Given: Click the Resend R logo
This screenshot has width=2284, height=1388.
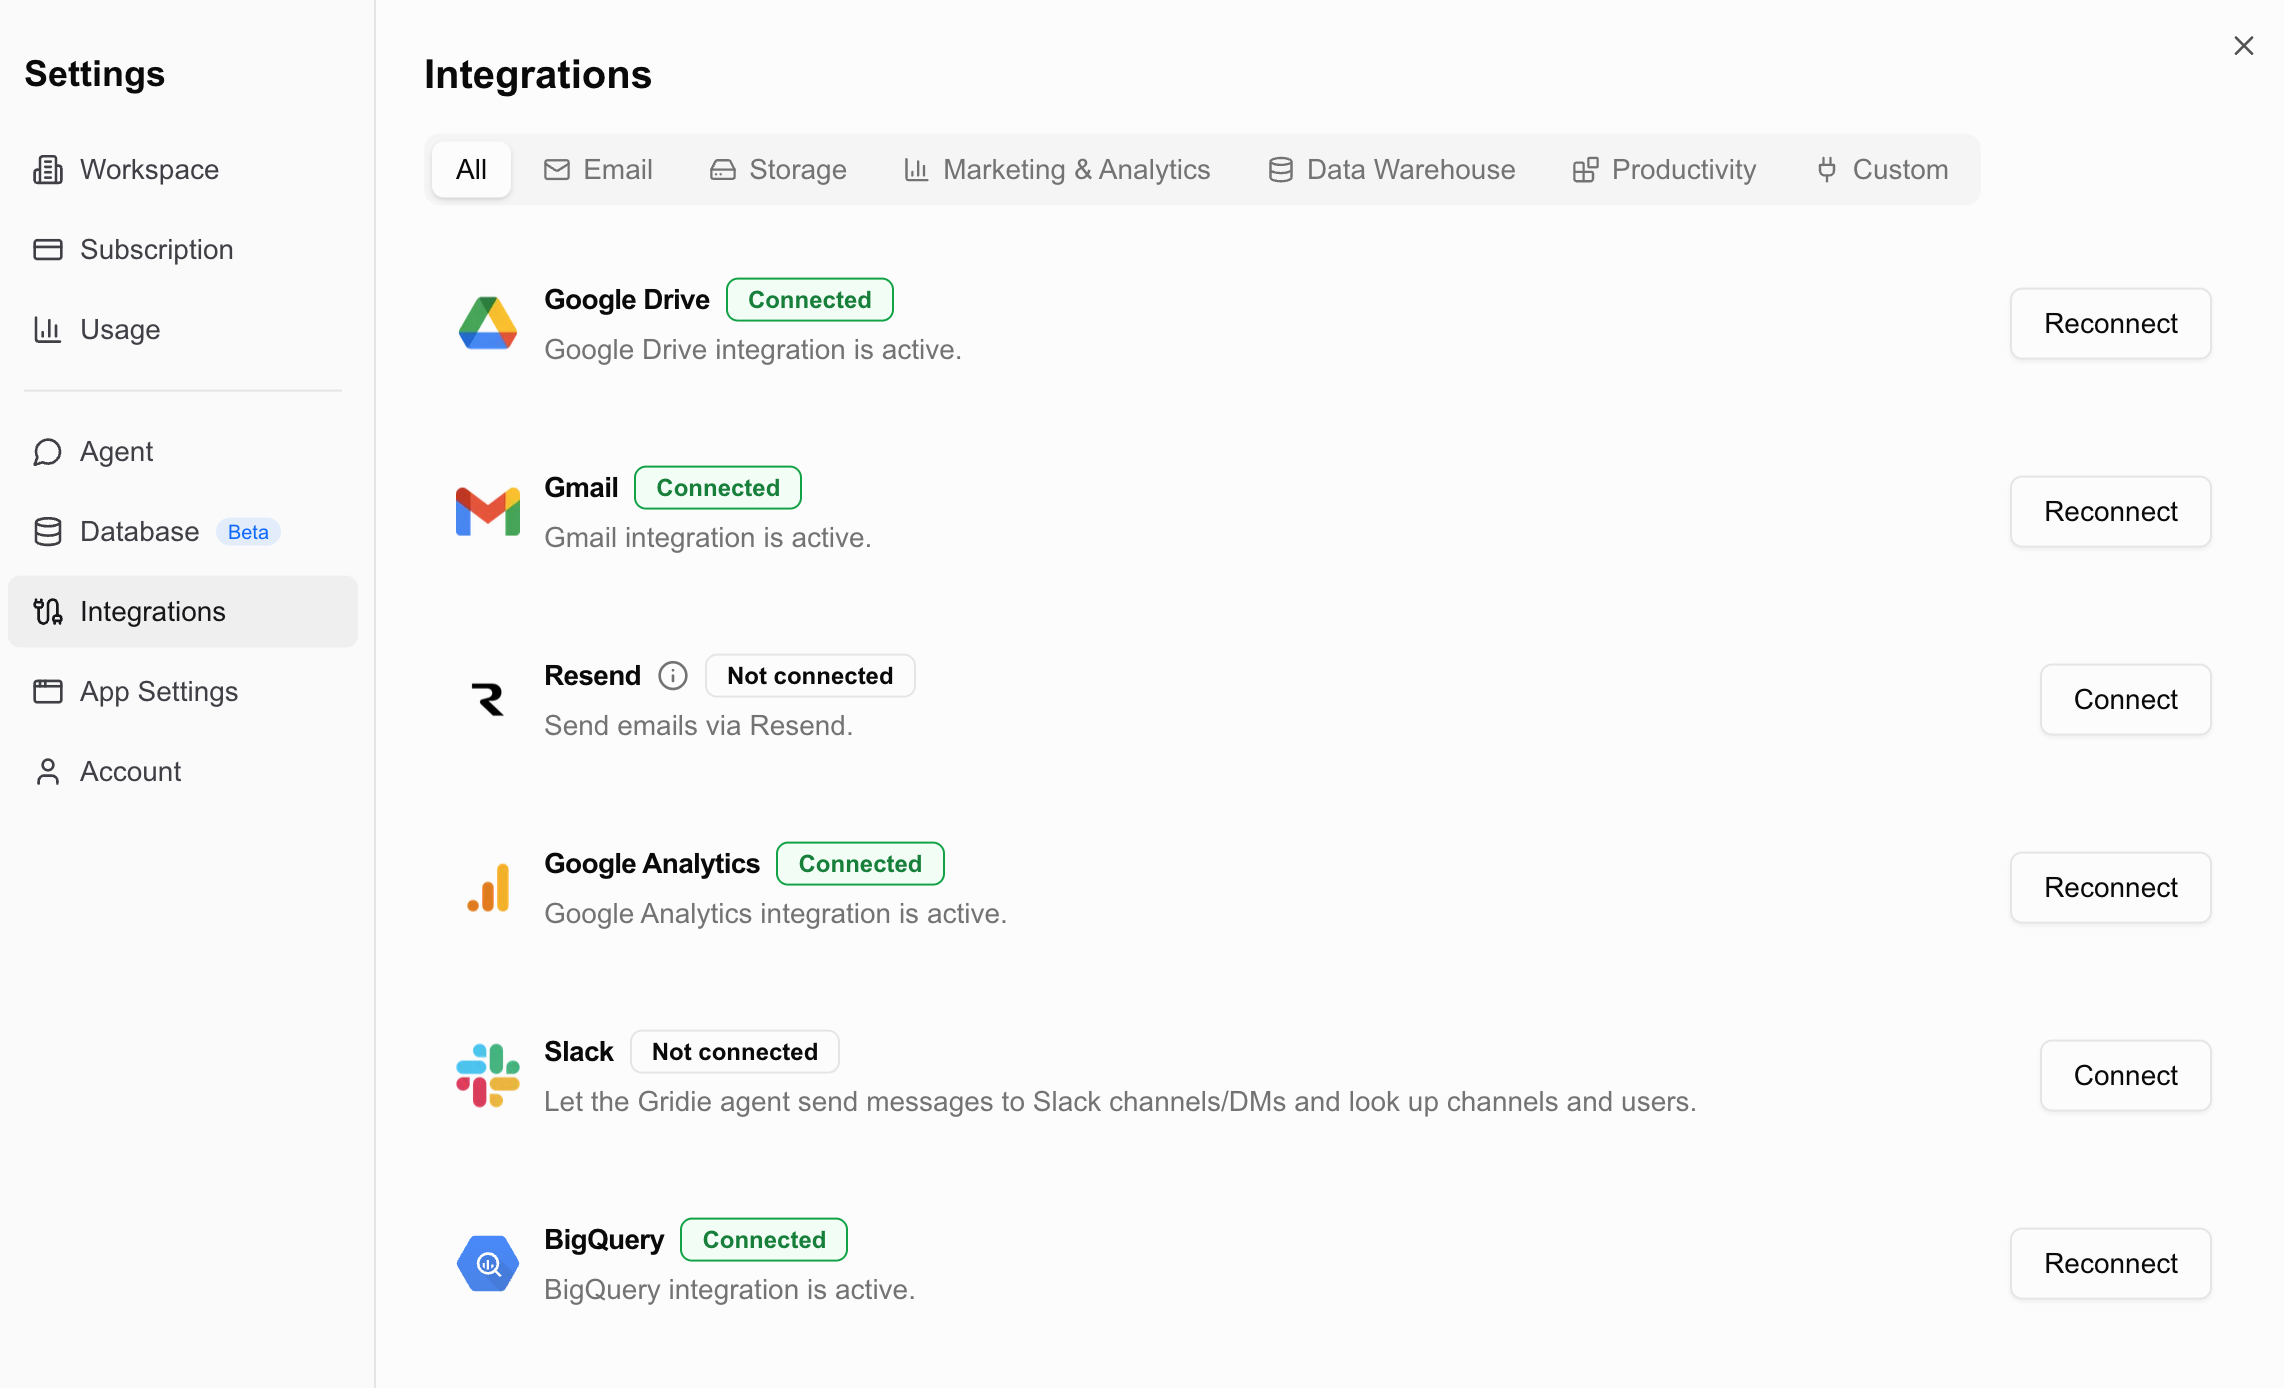Looking at the screenshot, I should tap(488, 699).
